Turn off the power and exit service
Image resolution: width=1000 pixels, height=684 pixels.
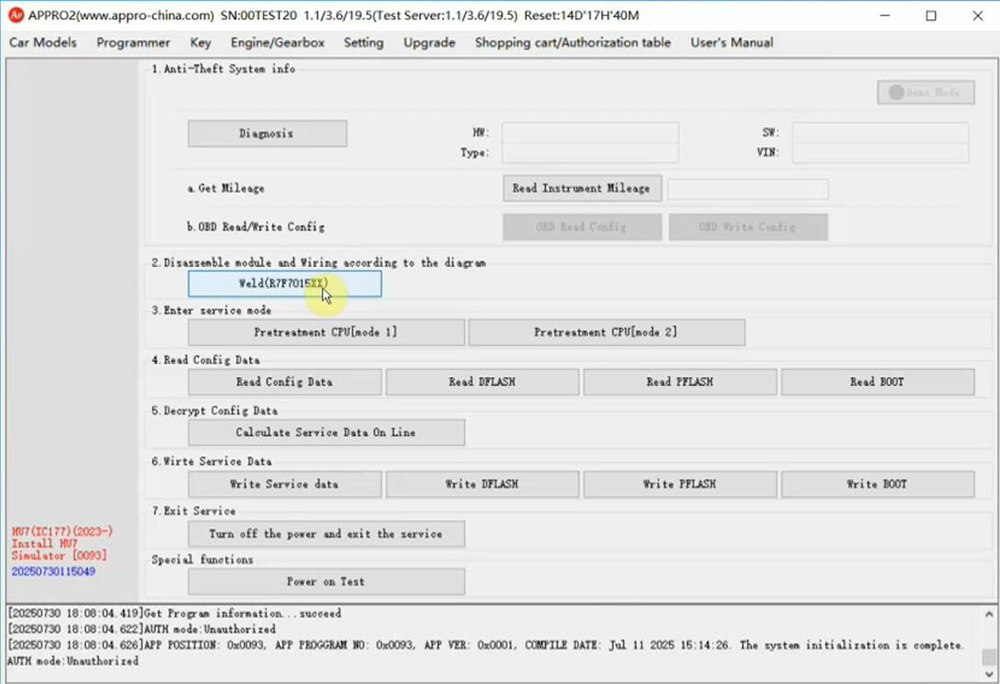326,534
